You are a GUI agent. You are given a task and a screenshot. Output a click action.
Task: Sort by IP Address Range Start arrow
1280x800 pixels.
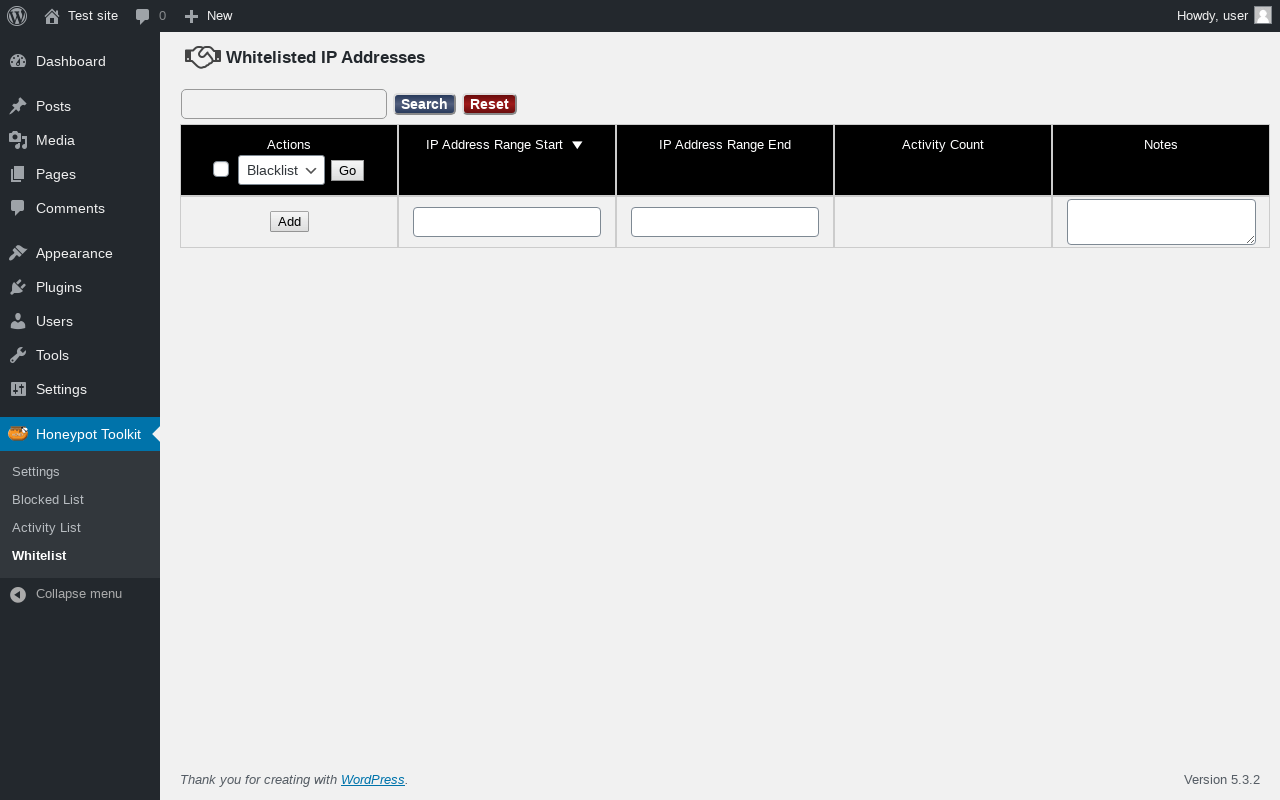point(577,145)
